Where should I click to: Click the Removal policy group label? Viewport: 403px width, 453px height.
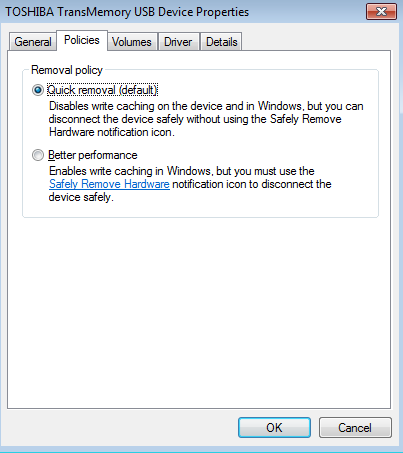point(67,70)
